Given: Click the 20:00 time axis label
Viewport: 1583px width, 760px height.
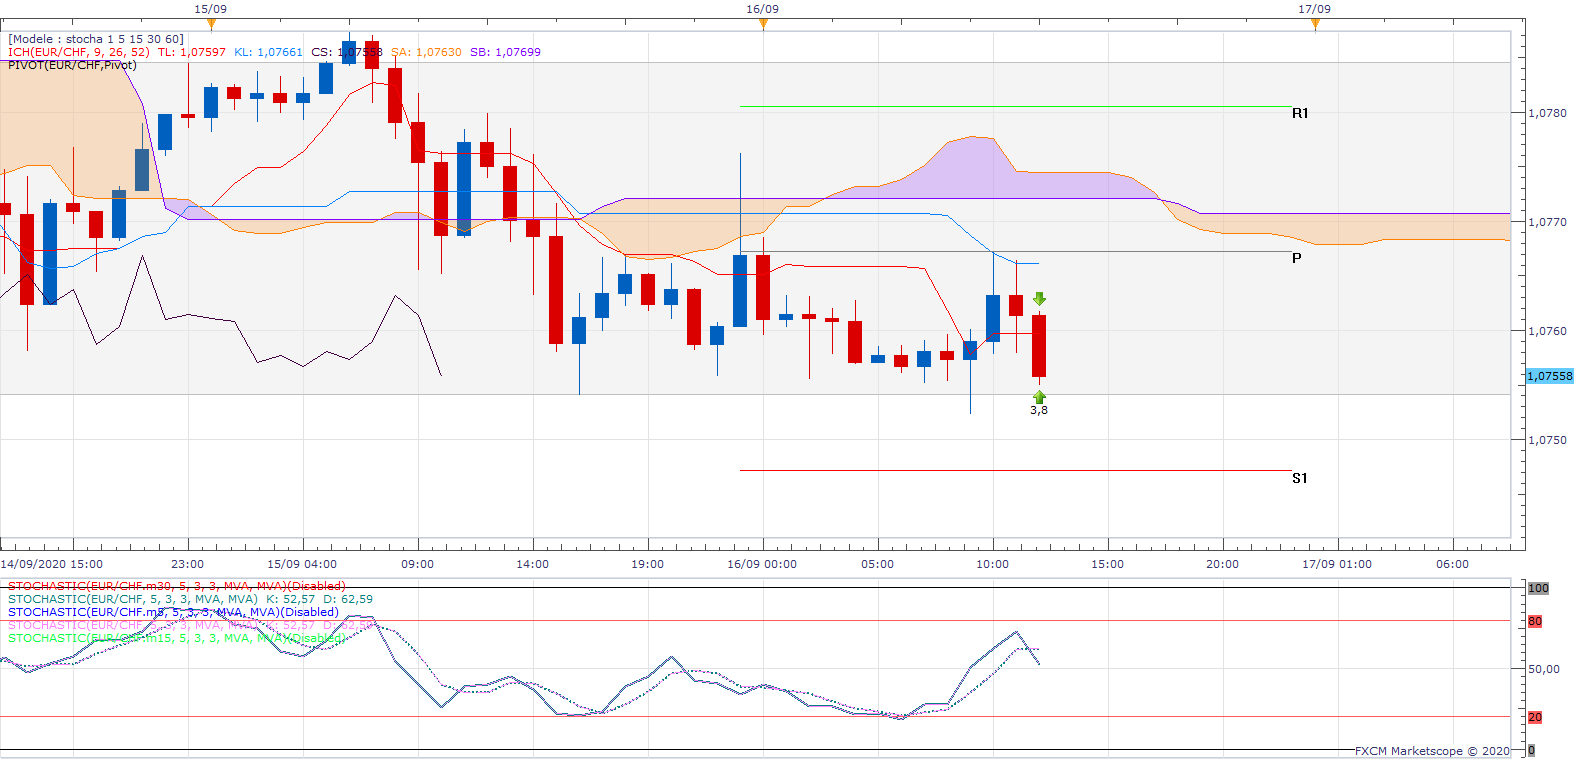Looking at the screenshot, I should click(x=1223, y=564).
